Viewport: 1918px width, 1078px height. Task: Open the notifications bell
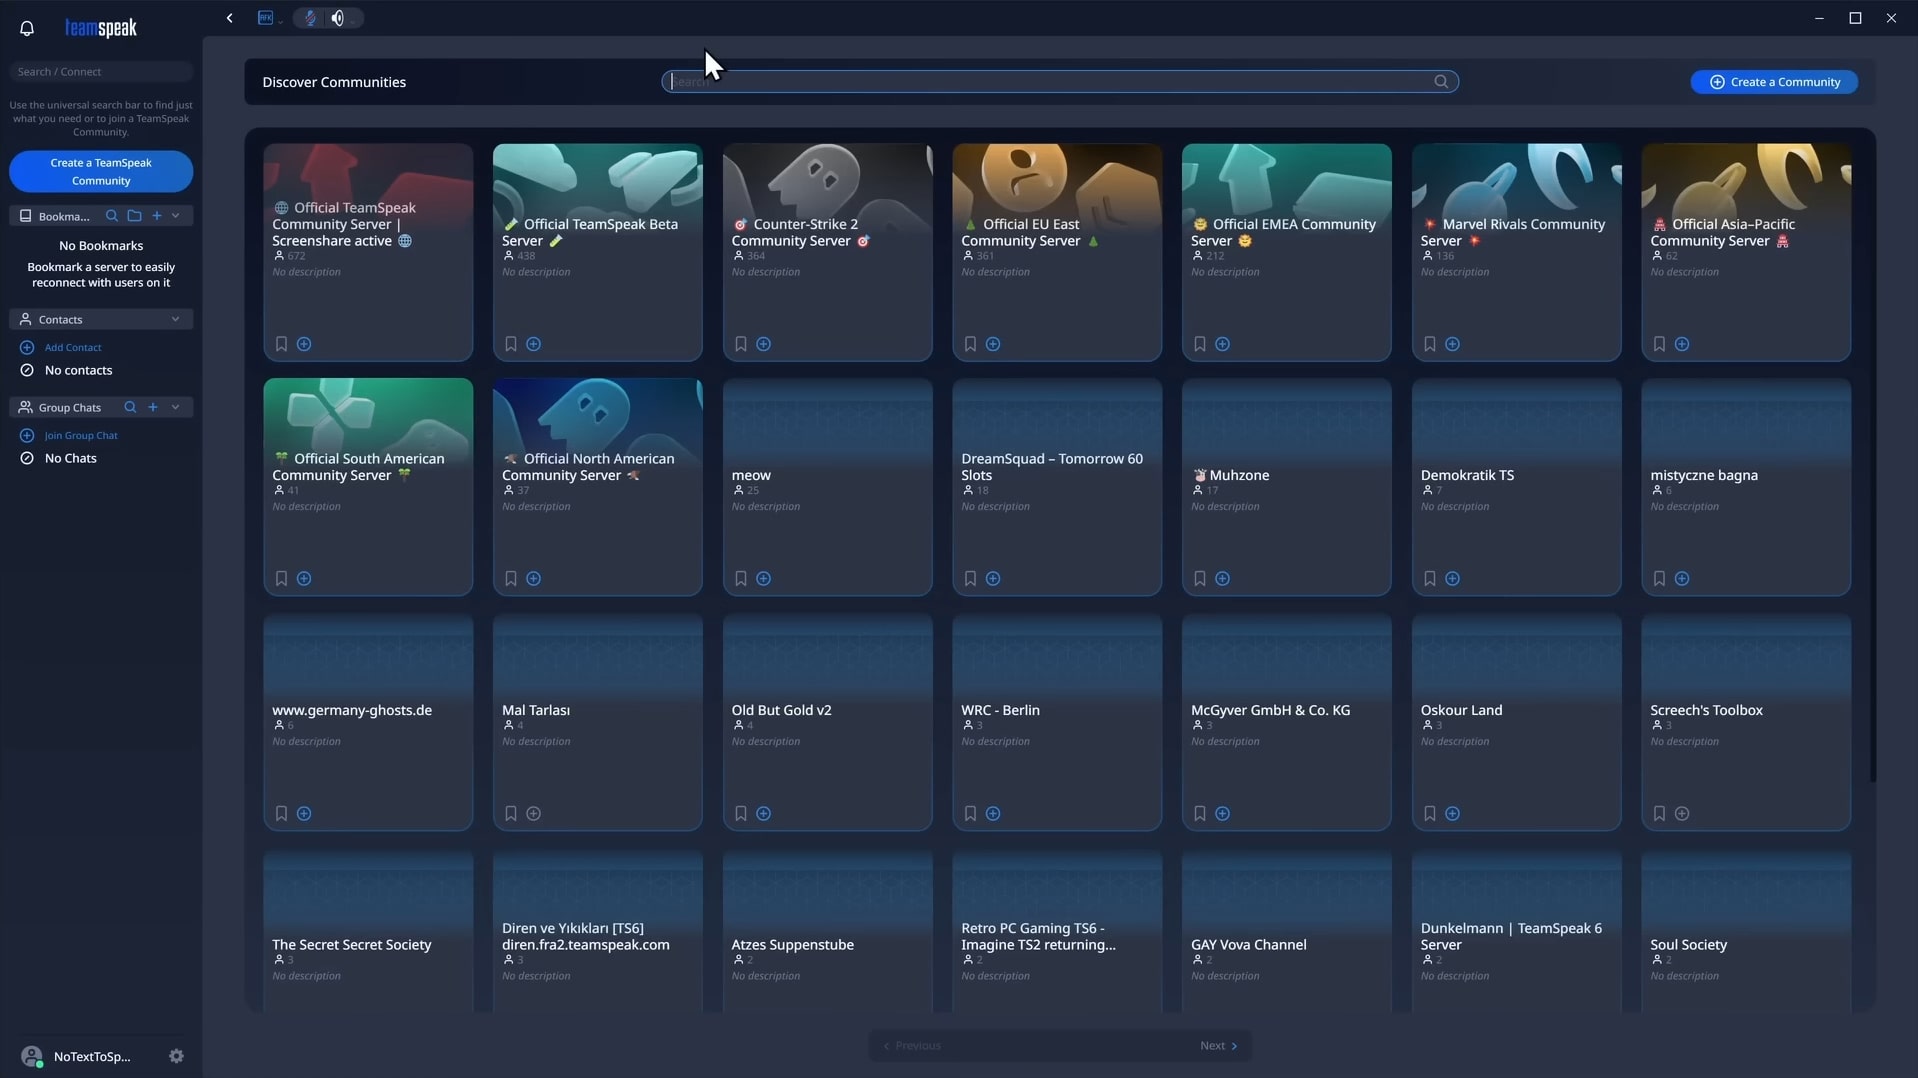pos(27,28)
